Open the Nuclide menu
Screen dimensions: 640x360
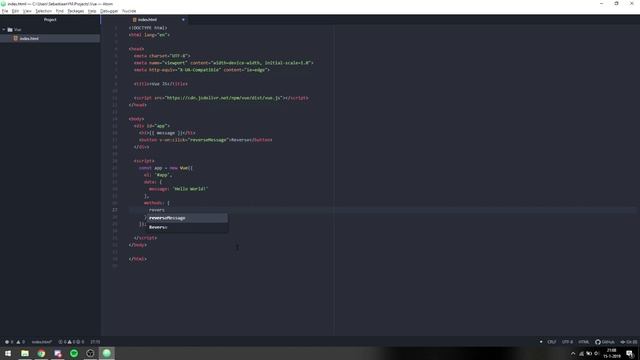point(129,11)
